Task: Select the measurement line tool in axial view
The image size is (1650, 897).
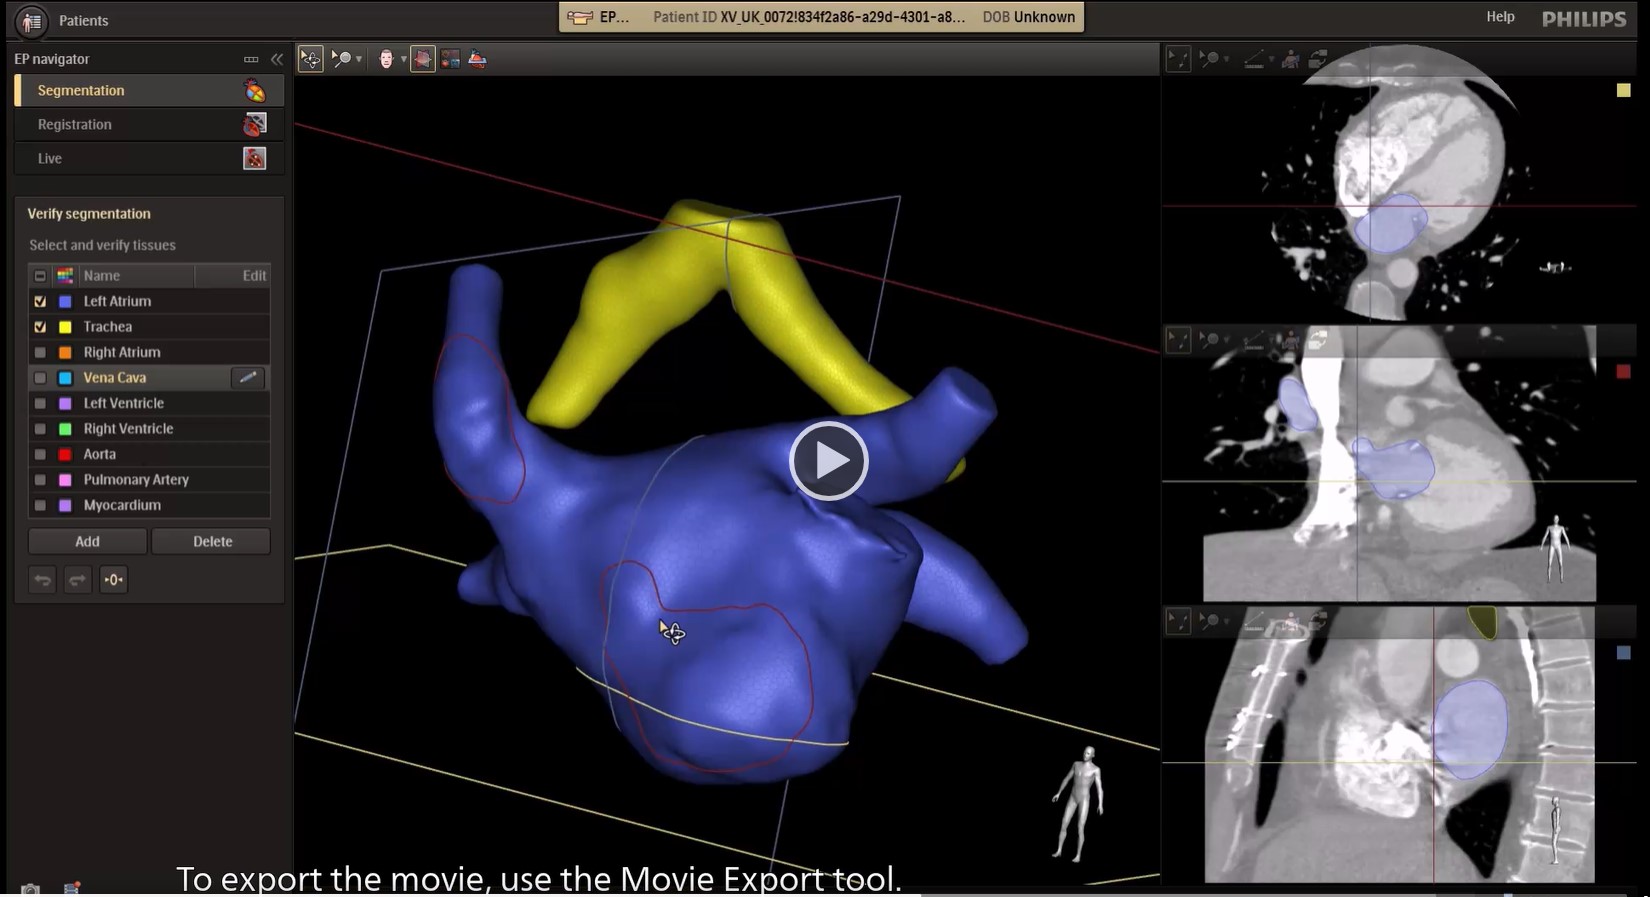Action: [x=1253, y=60]
